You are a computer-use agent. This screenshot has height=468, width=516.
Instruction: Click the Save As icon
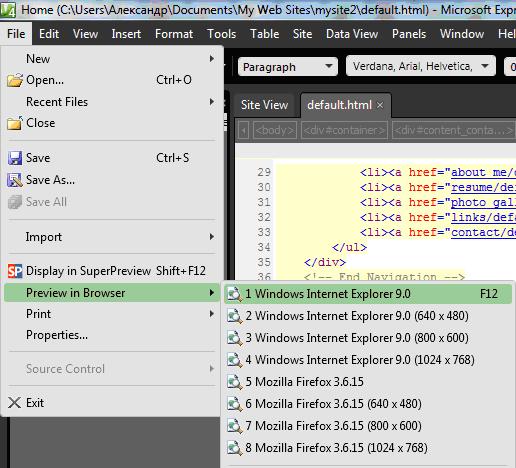tap(15, 180)
